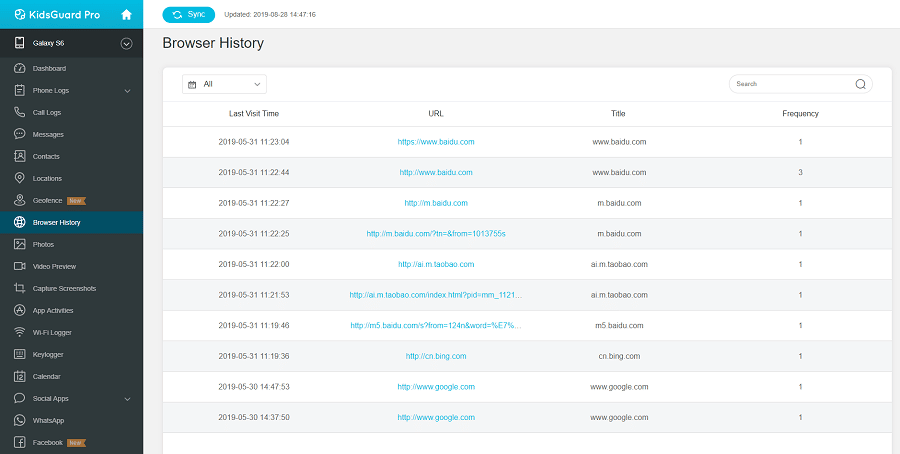This screenshot has height=454, width=900.
Task: Expand the Galaxy S6 device selector
Action: click(126, 43)
